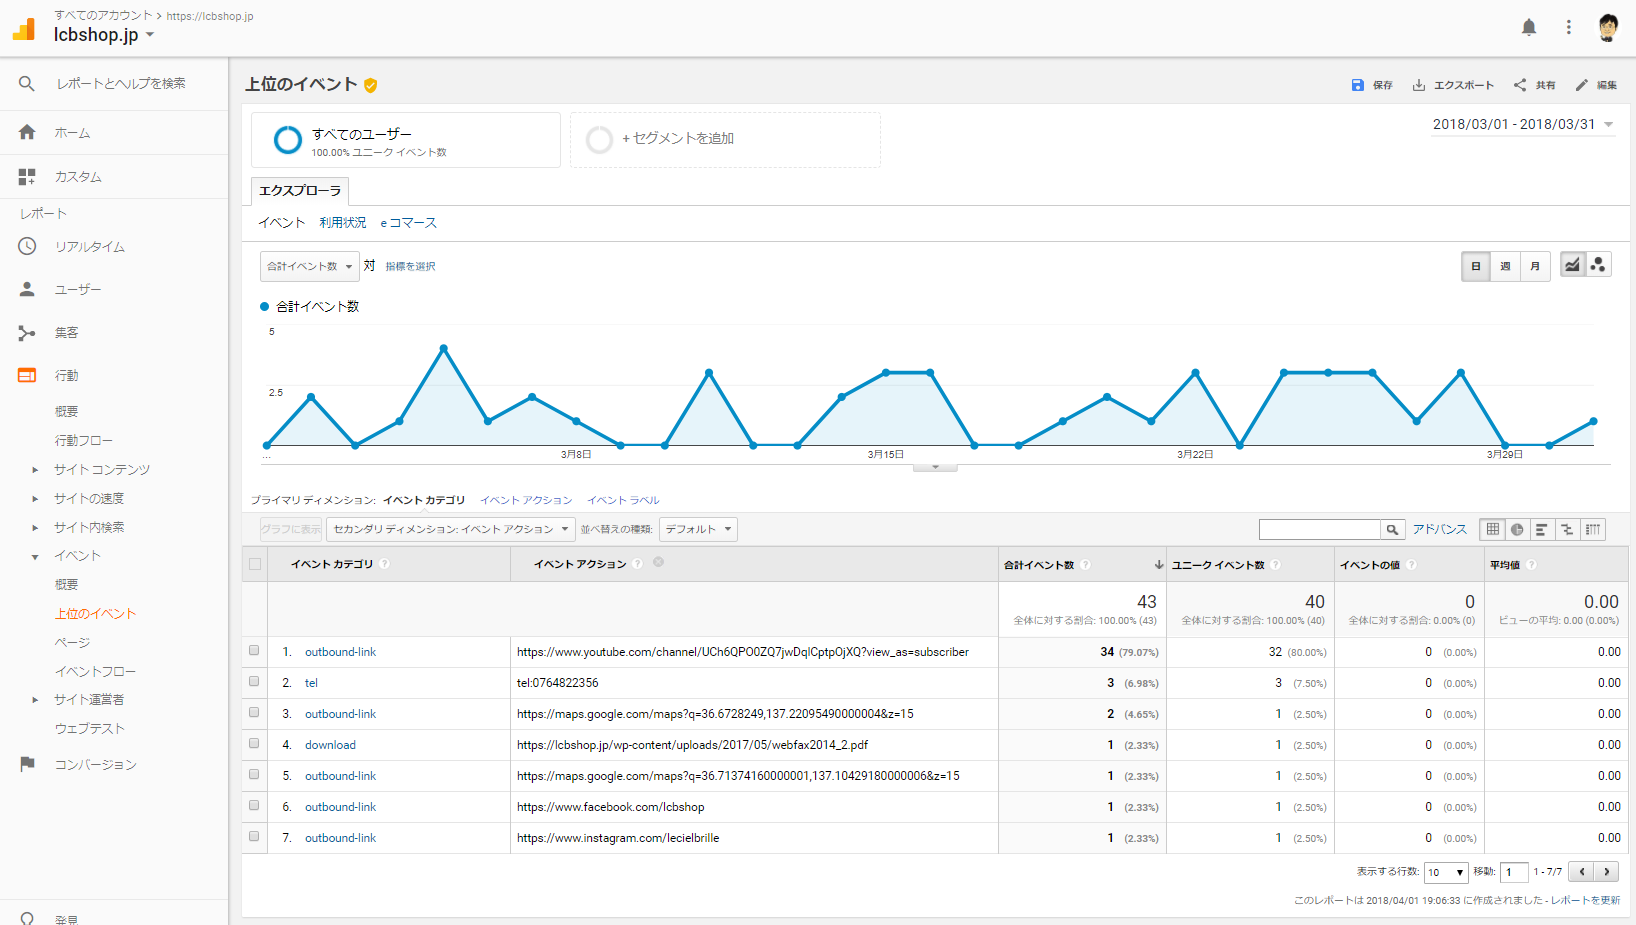Viewport: 1636px width, 925px height.
Task: Click the 保存 save icon
Action: [1357, 85]
